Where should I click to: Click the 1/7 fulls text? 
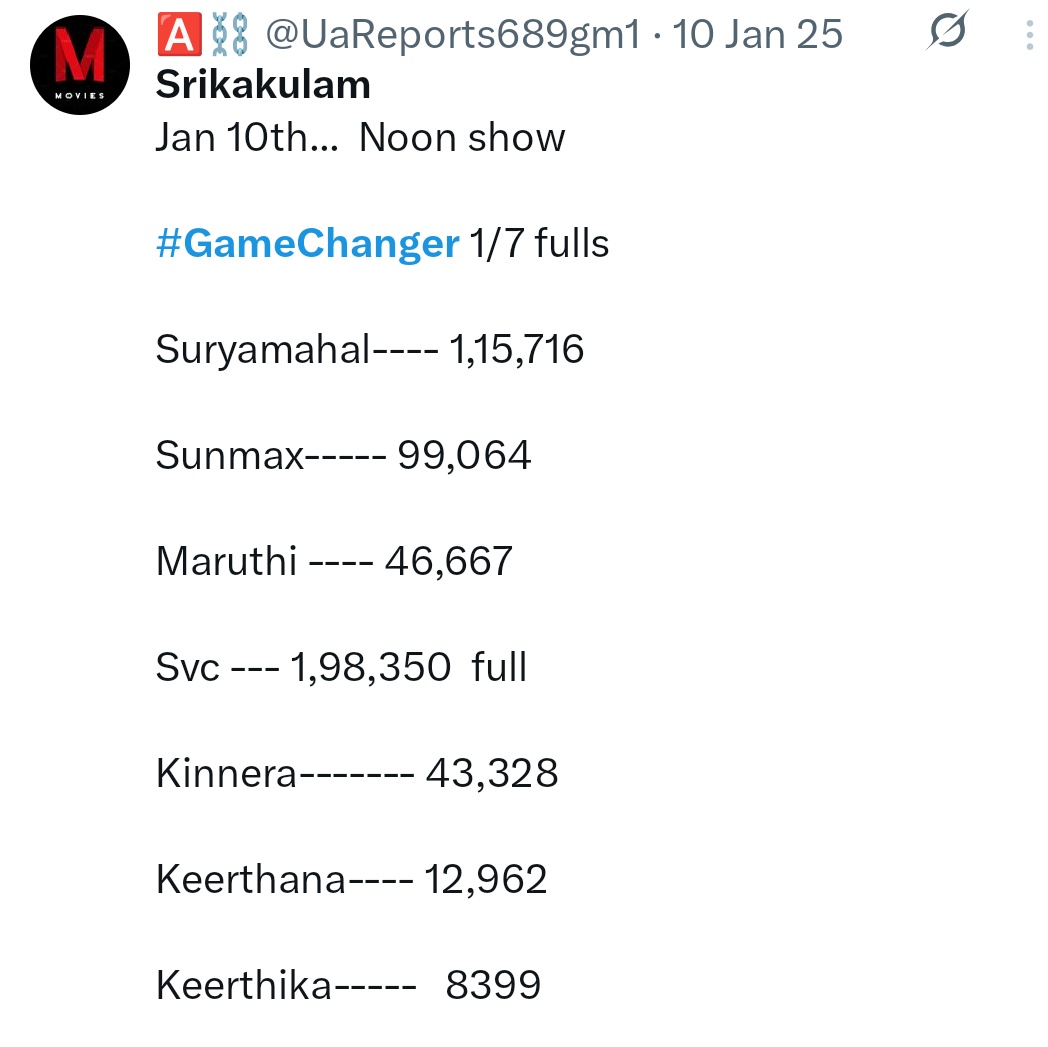[x=539, y=243]
